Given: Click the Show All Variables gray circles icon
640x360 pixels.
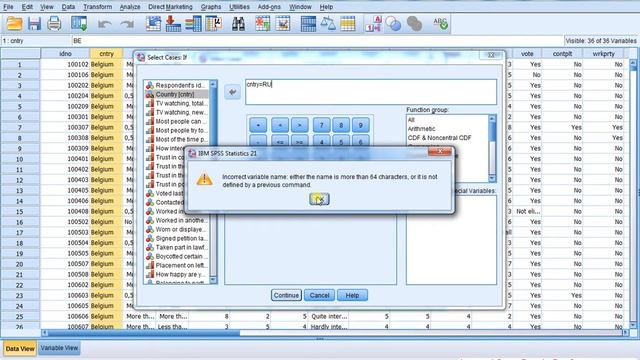Looking at the screenshot, I should coord(414,24).
